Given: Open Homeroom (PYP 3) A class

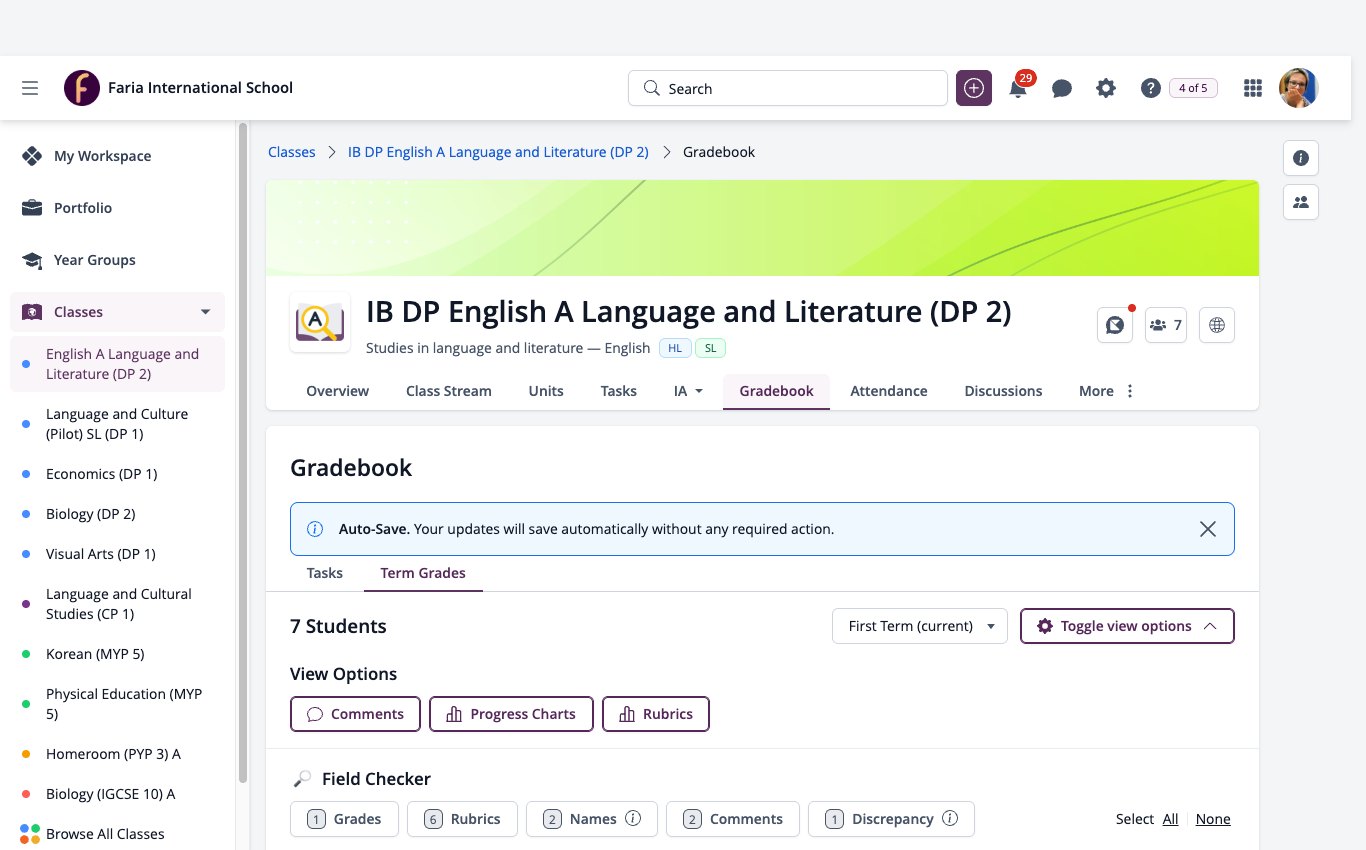Looking at the screenshot, I should 118,754.
